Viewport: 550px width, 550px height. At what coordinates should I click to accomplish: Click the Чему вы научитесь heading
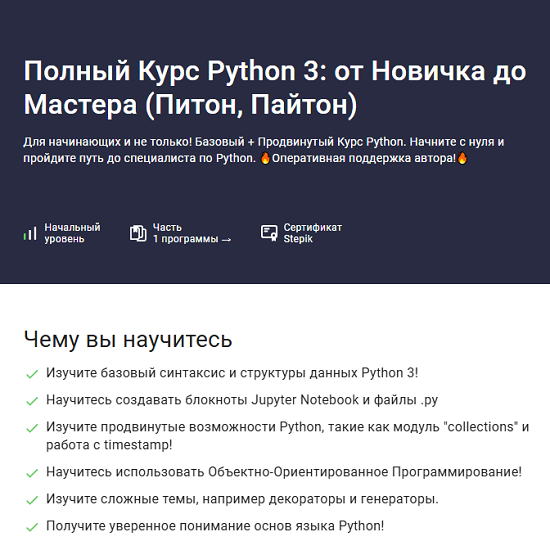point(128,340)
